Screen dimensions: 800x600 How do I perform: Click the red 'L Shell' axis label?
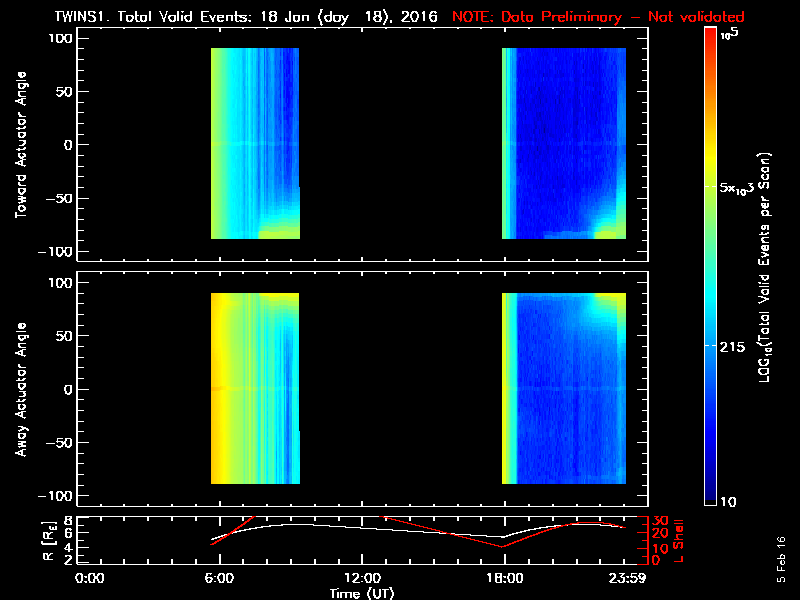tap(680, 540)
